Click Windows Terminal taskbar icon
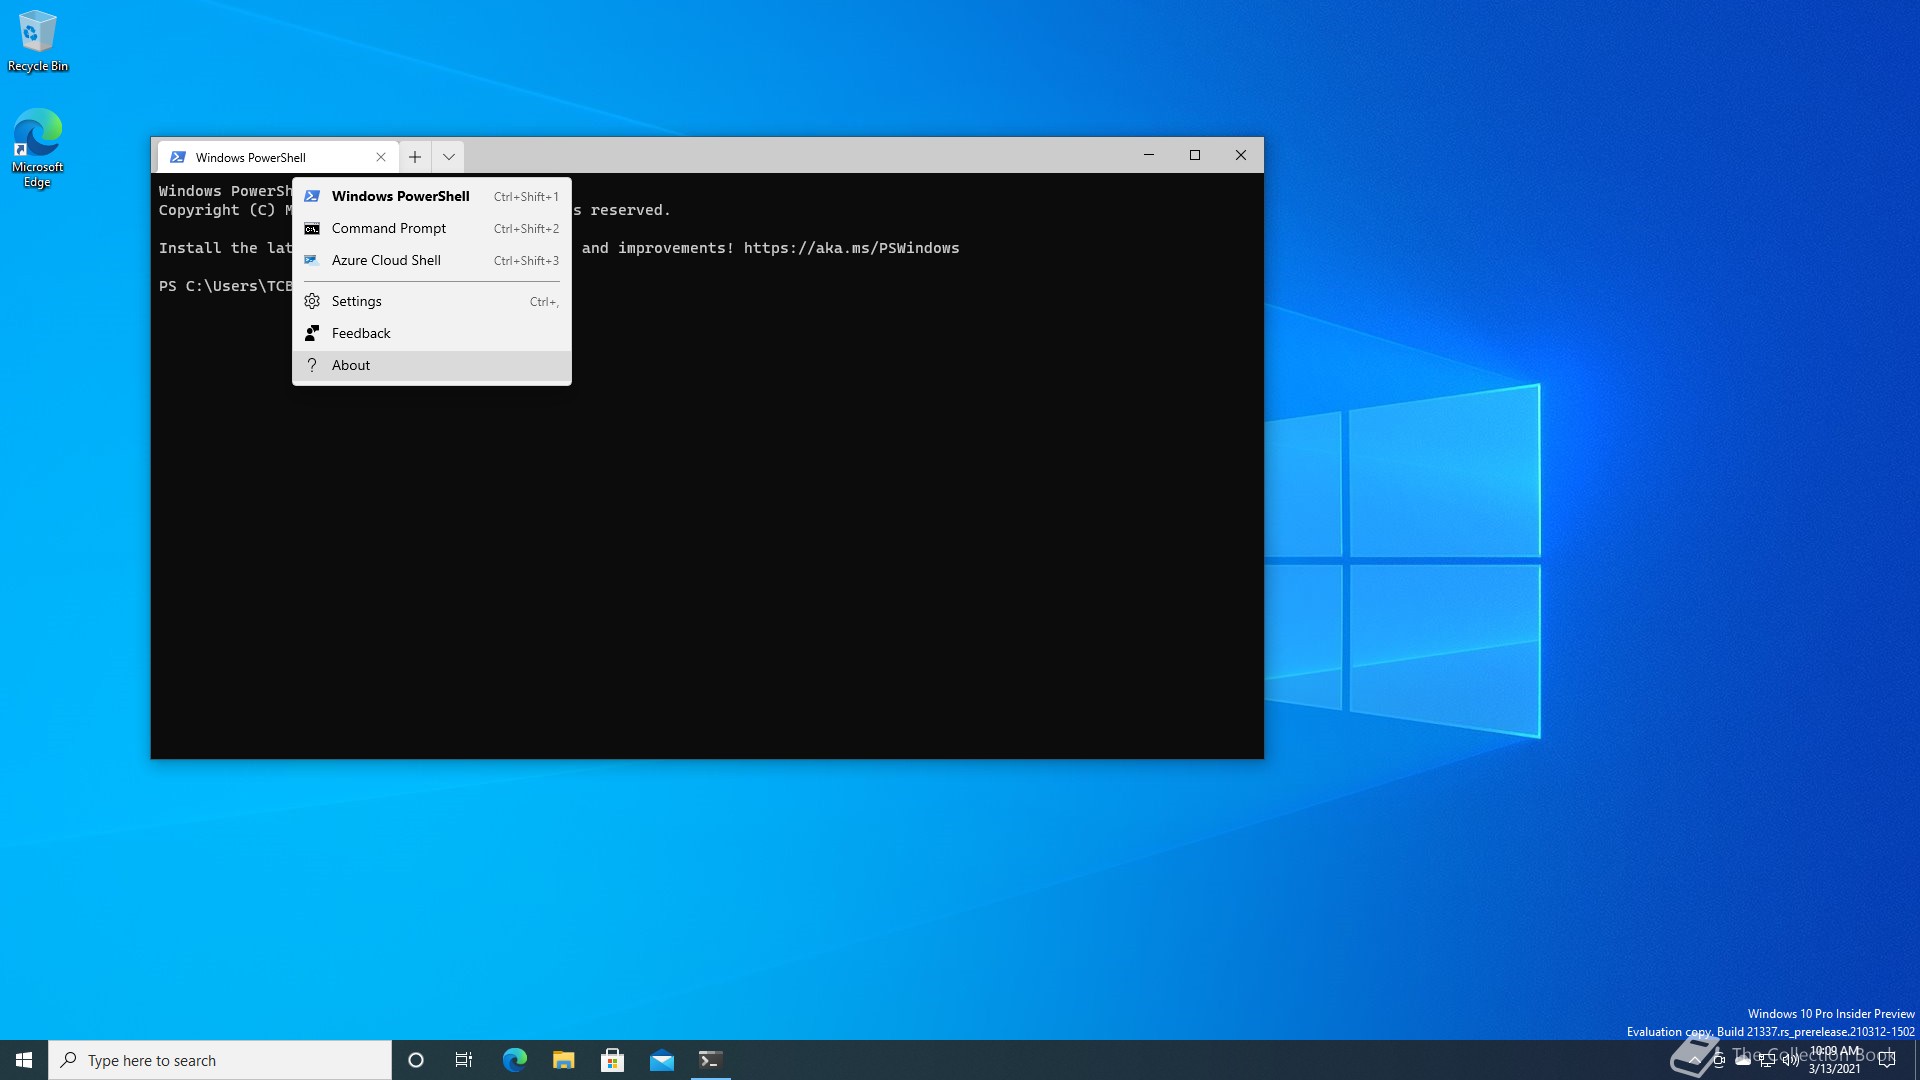Screen dimensions: 1920x1080 pyautogui.click(x=711, y=1060)
